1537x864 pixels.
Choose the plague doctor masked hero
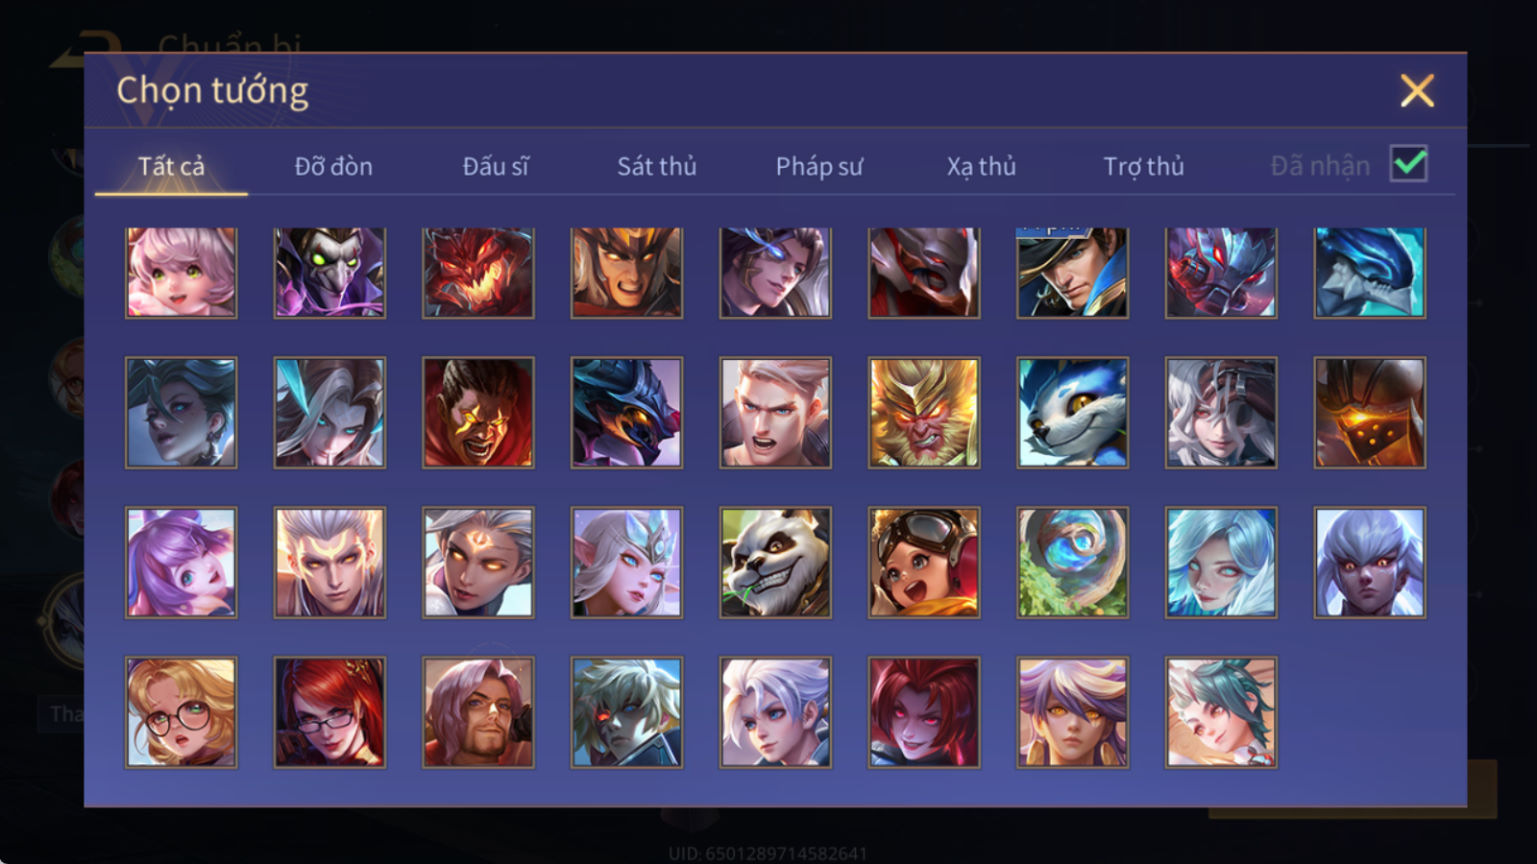330,272
